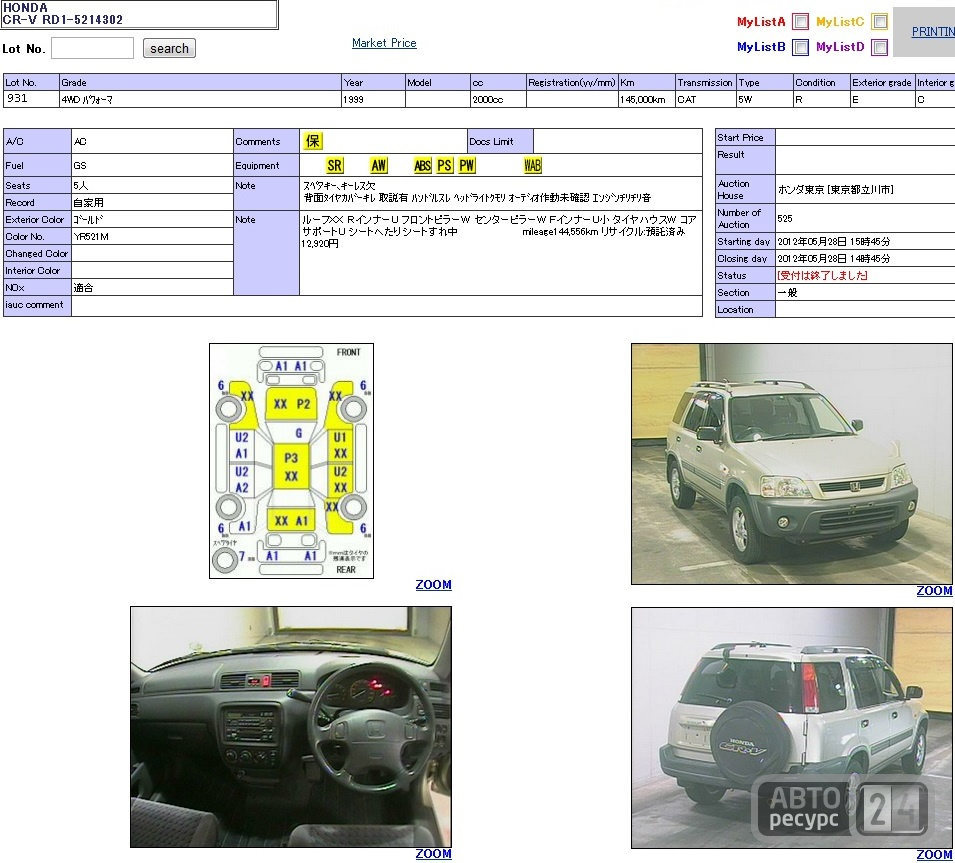Click the 145,000km mileage cell
Image resolution: width=955 pixels, height=863 pixels.
647,99
